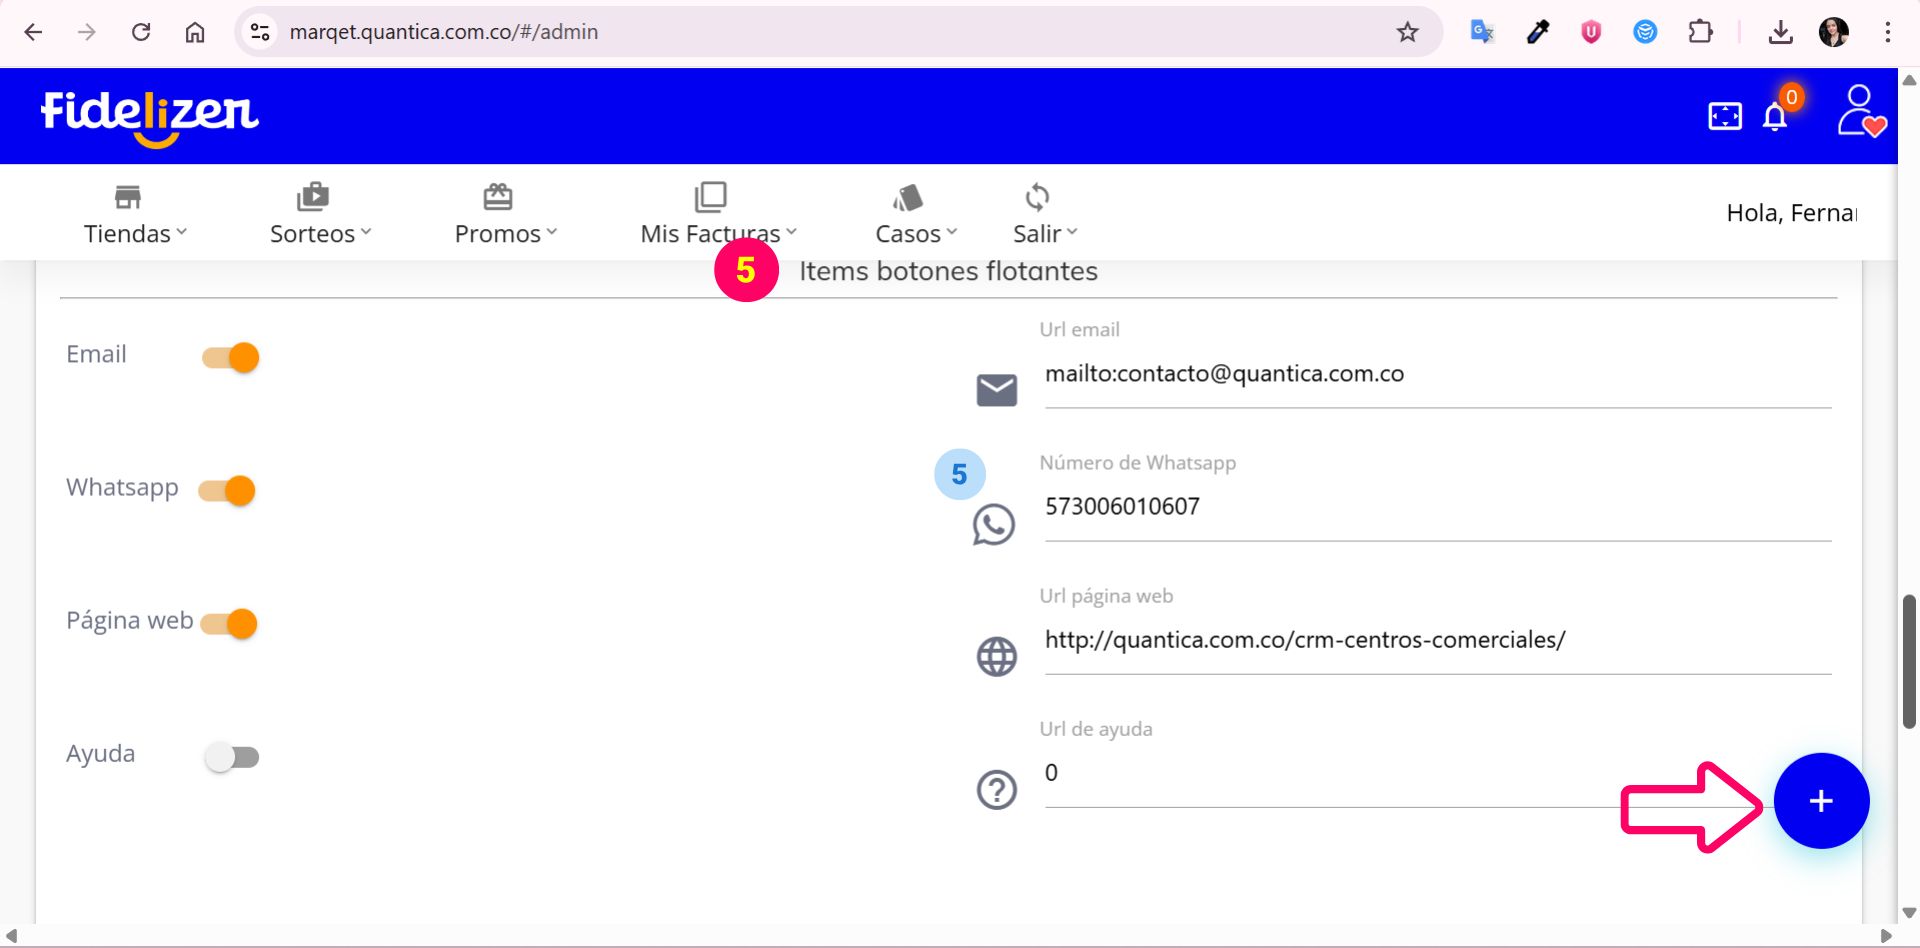1920x948 pixels.
Task: Disable the Email toggle
Action: coord(231,358)
